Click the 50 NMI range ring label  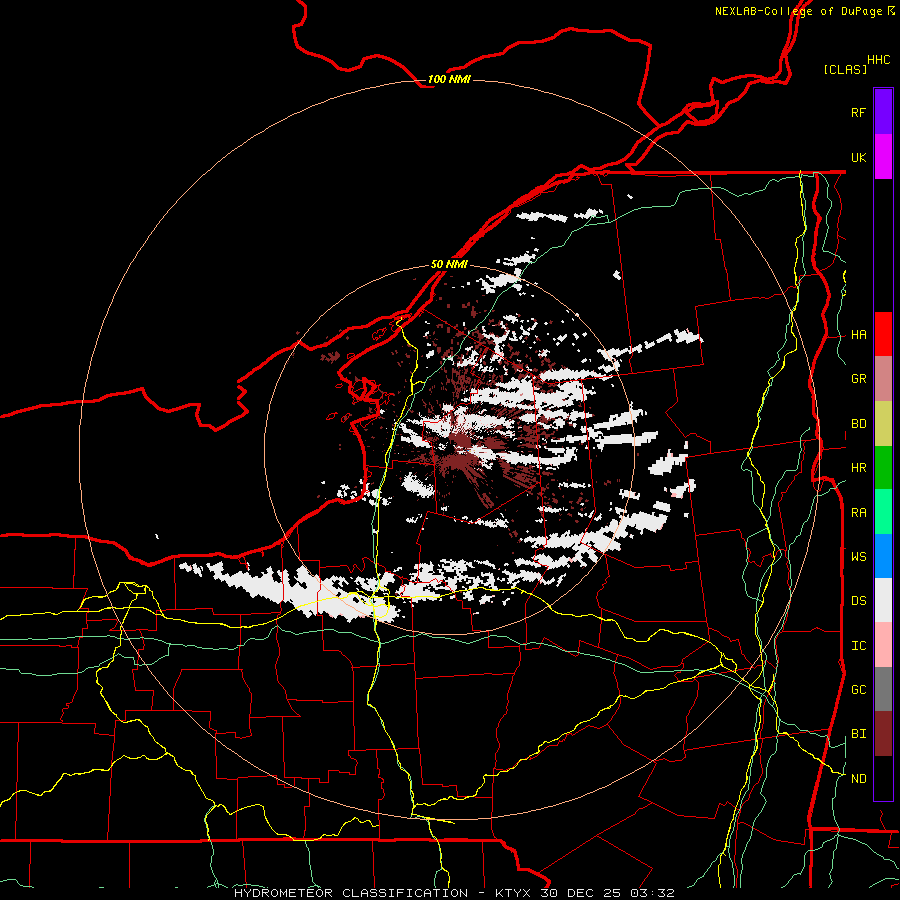click(x=449, y=265)
